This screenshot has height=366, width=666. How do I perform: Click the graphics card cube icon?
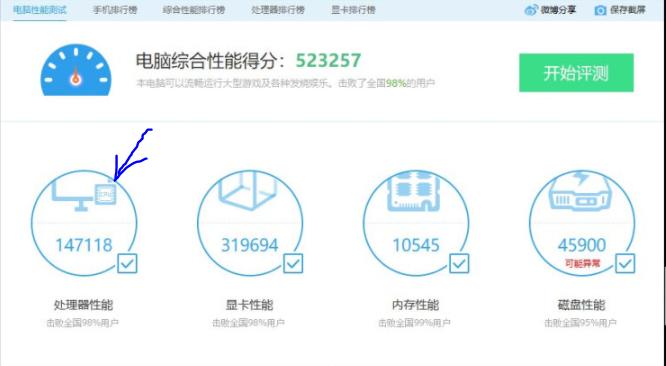coord(248,190)
